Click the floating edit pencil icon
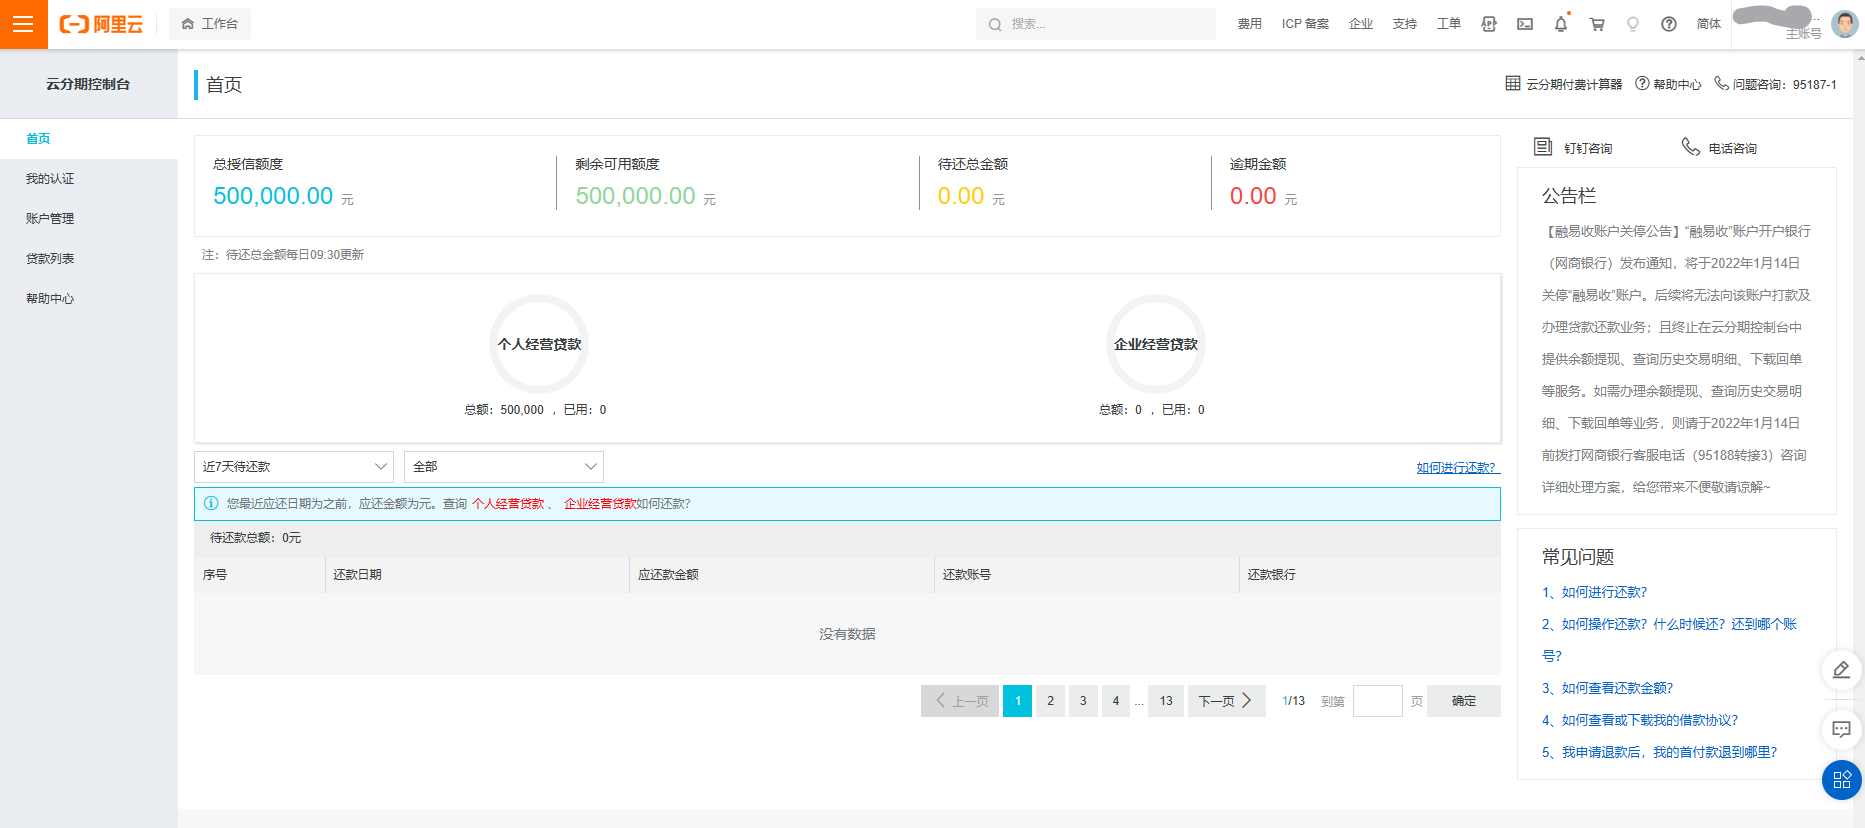The image size is (1865, 828). pos(1842,670)
